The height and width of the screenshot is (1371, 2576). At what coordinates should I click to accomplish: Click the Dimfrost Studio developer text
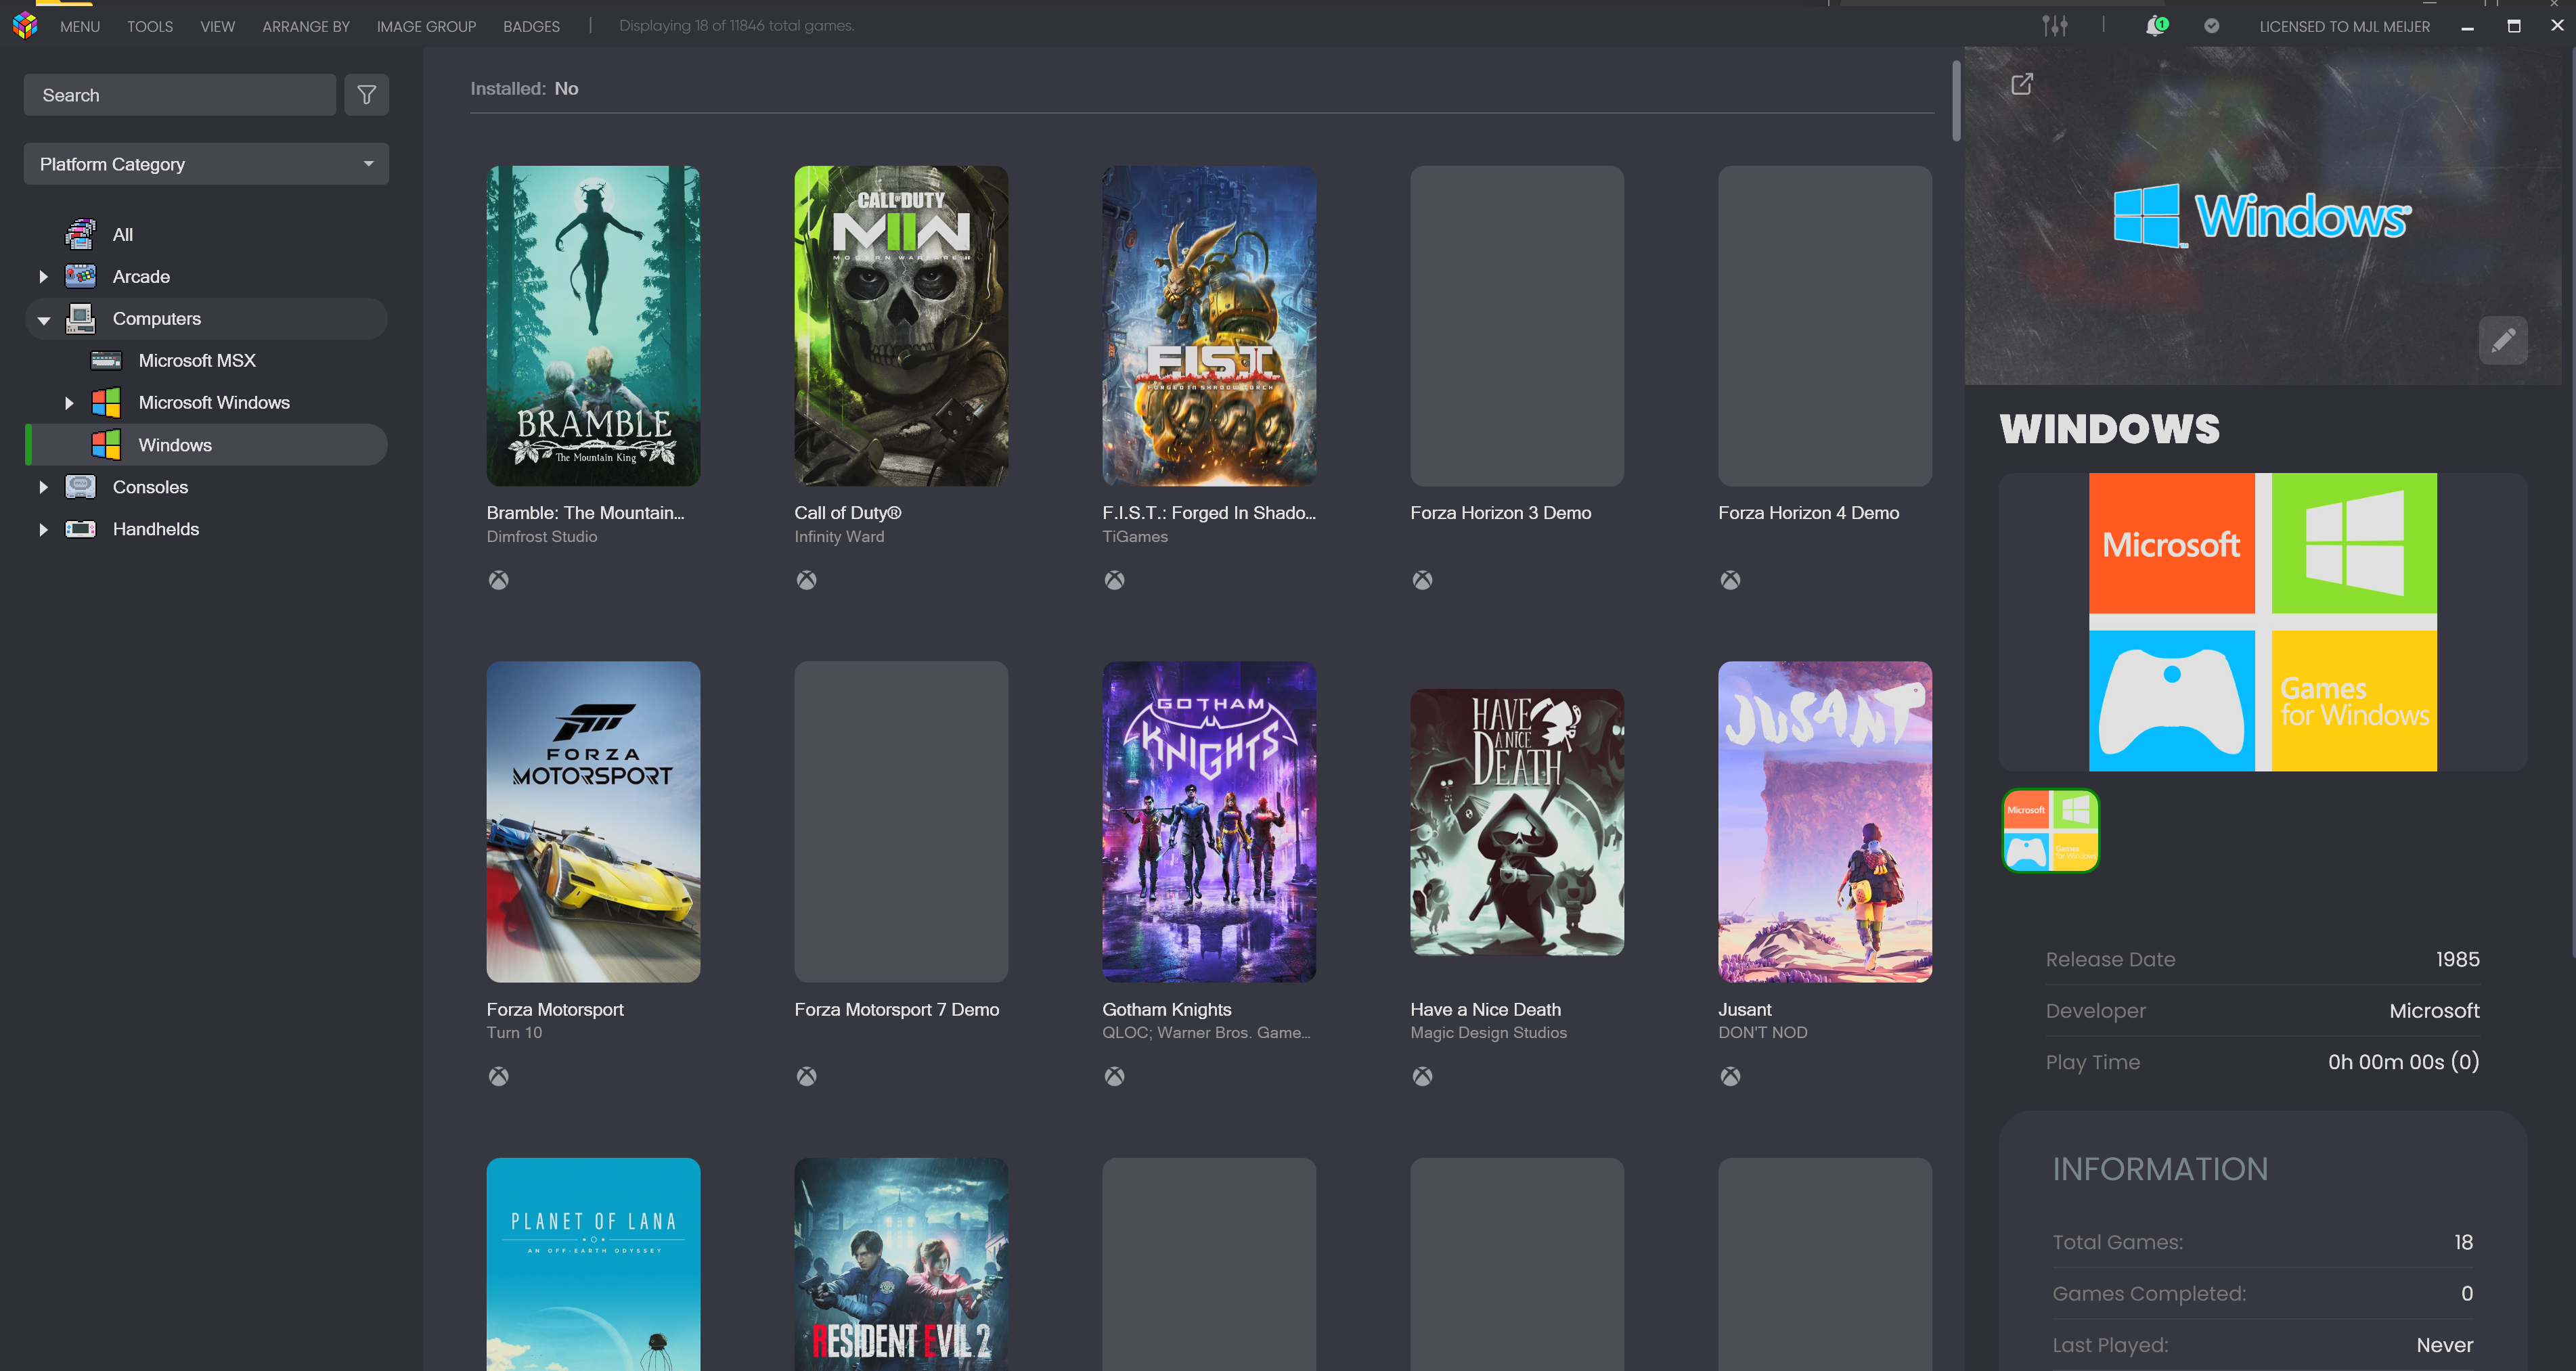coord(542,537)
